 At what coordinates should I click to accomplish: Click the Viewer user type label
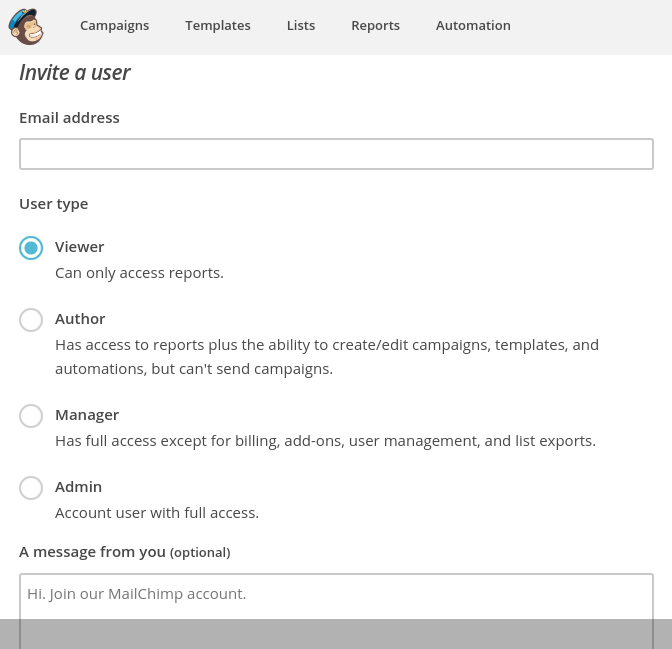pyautogui.click(x=80, y=247)
